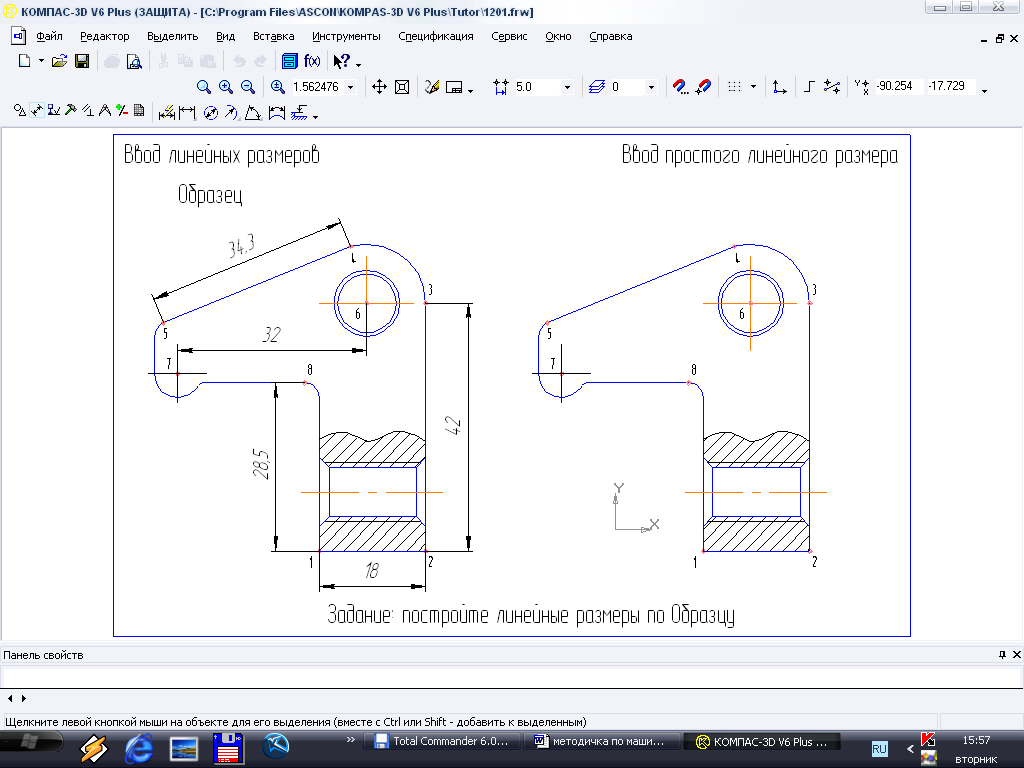This screenshot has width=1024, height=768.
Task: Click the zoom out magnifier
Action: (248, 87)
